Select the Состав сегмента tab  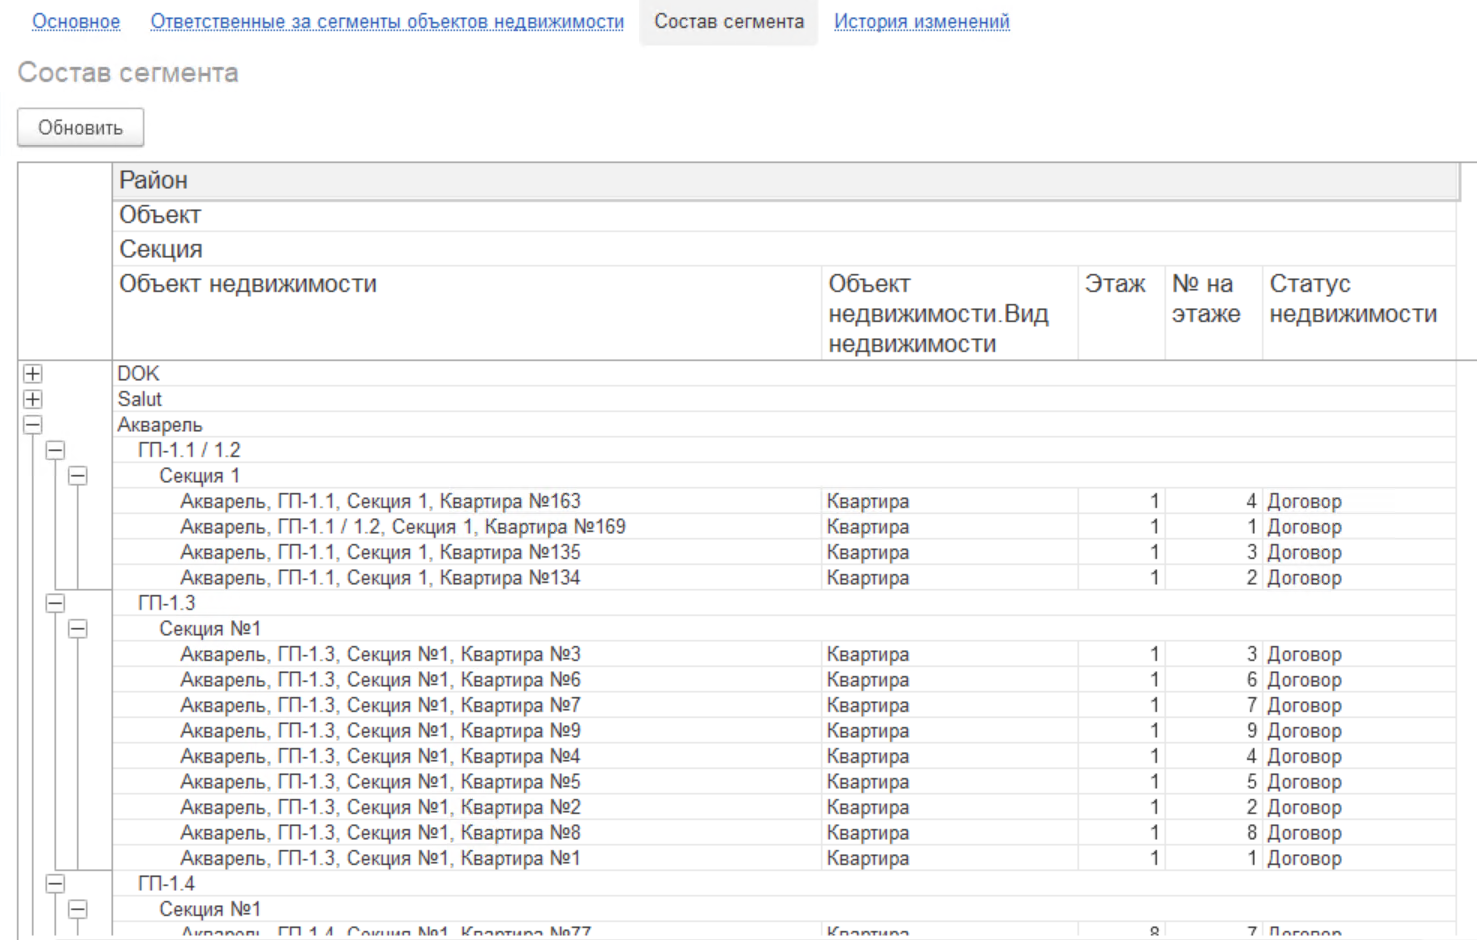coord(728,22)
